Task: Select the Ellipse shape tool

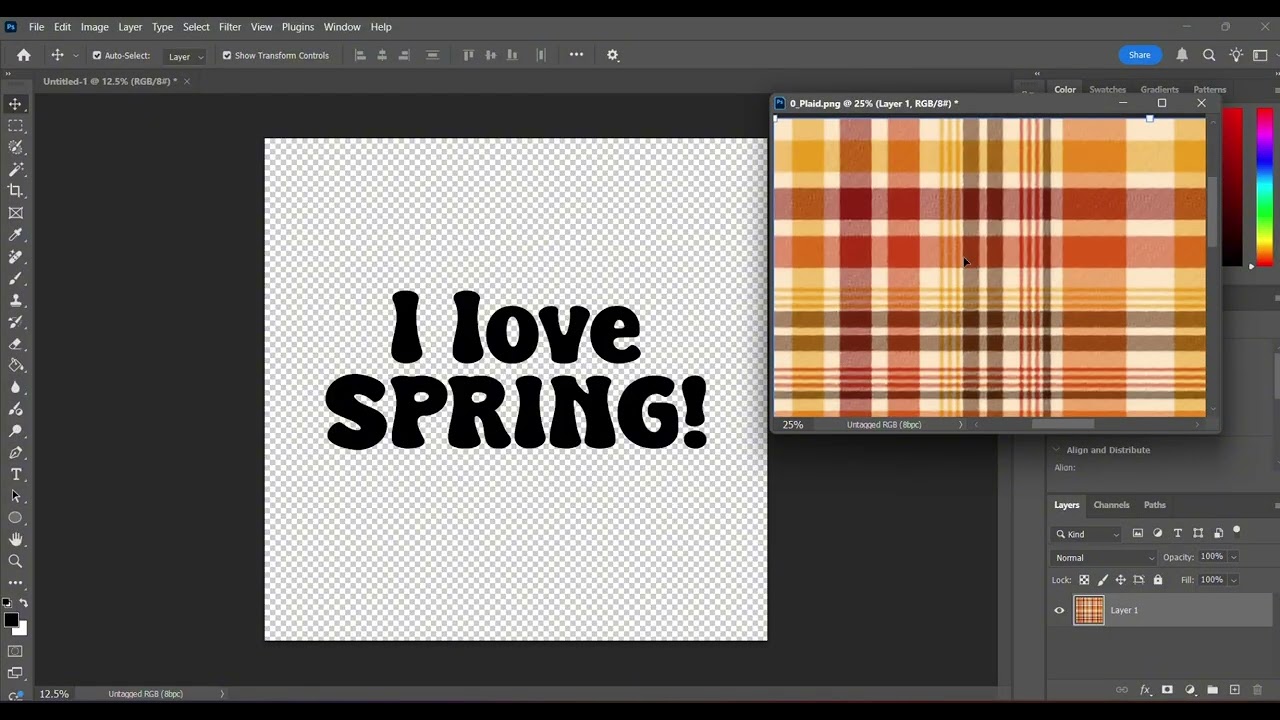Action: [x=15, y=518]
